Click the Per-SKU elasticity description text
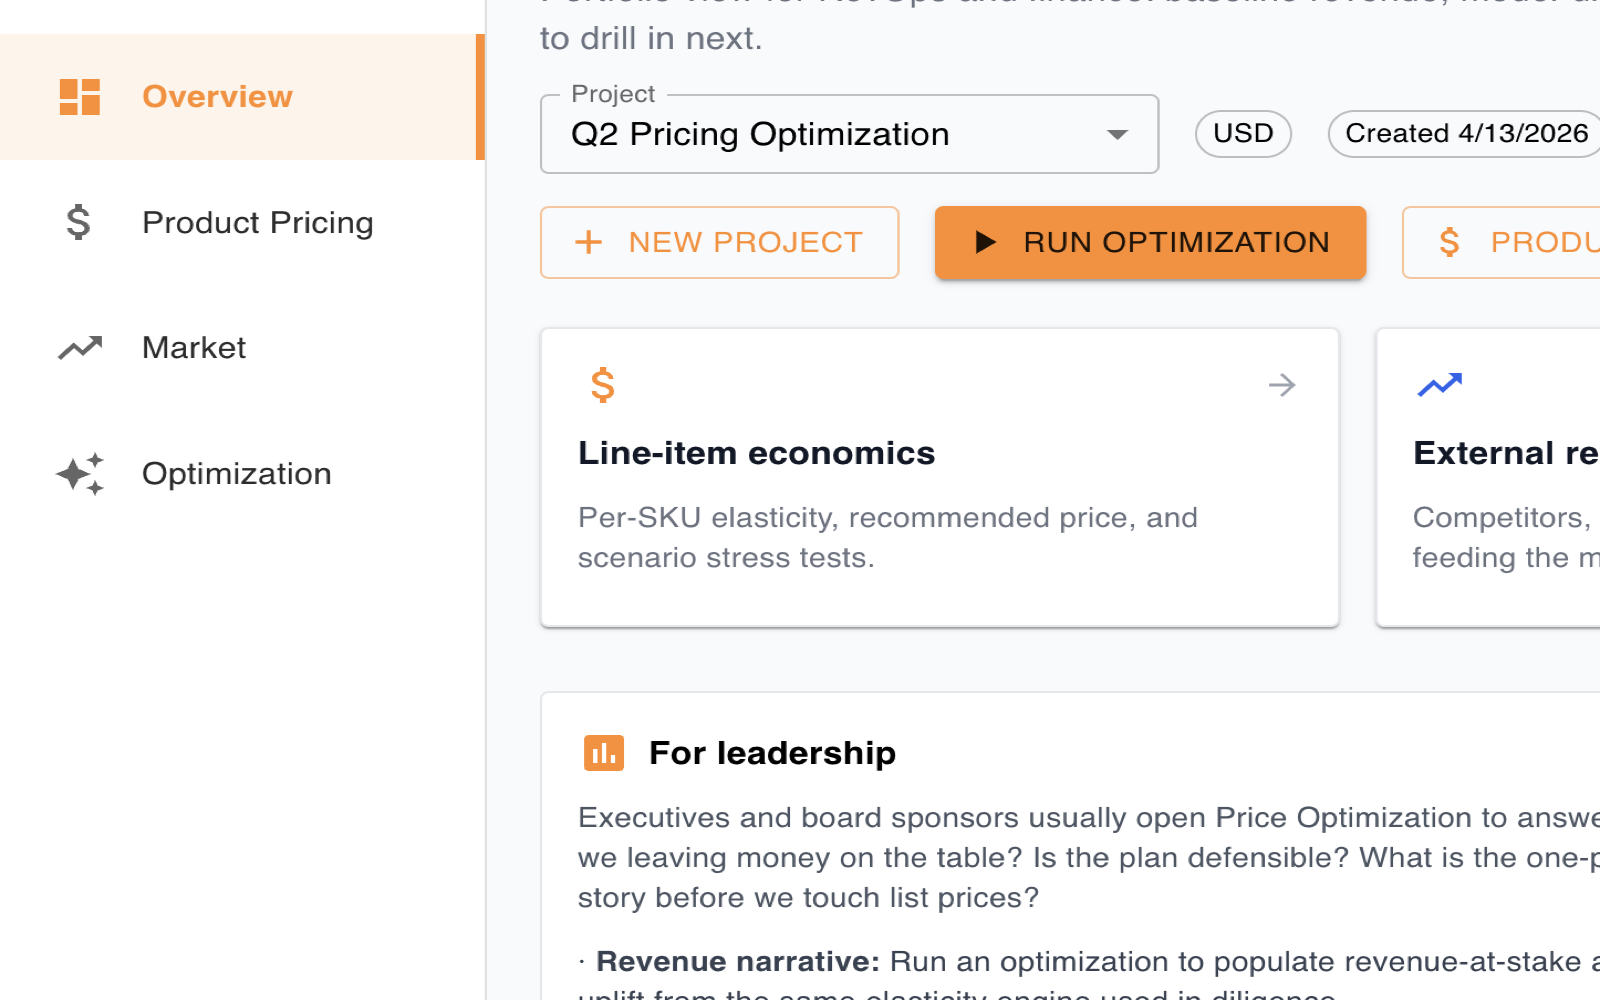Viewport: 1600px width, 1000px height. (x=887, y=537)
